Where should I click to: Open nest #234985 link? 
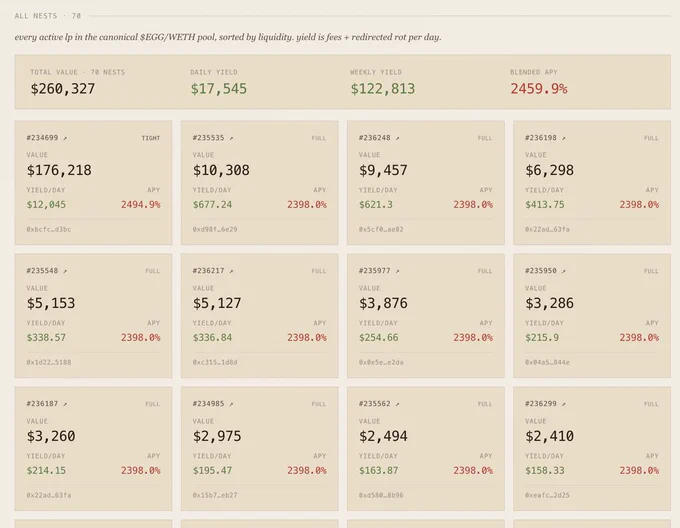[x=208, y=404]
